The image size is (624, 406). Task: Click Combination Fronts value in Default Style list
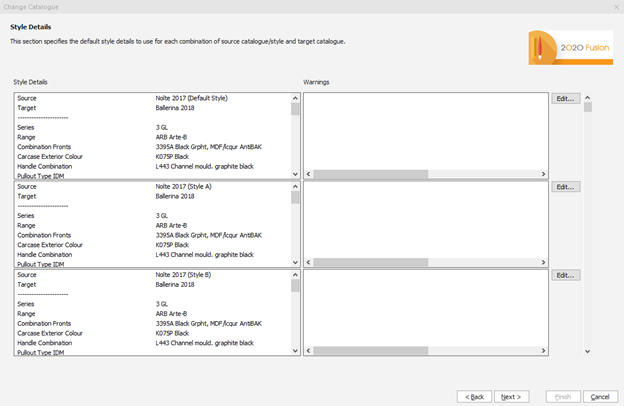coord(209,147)
